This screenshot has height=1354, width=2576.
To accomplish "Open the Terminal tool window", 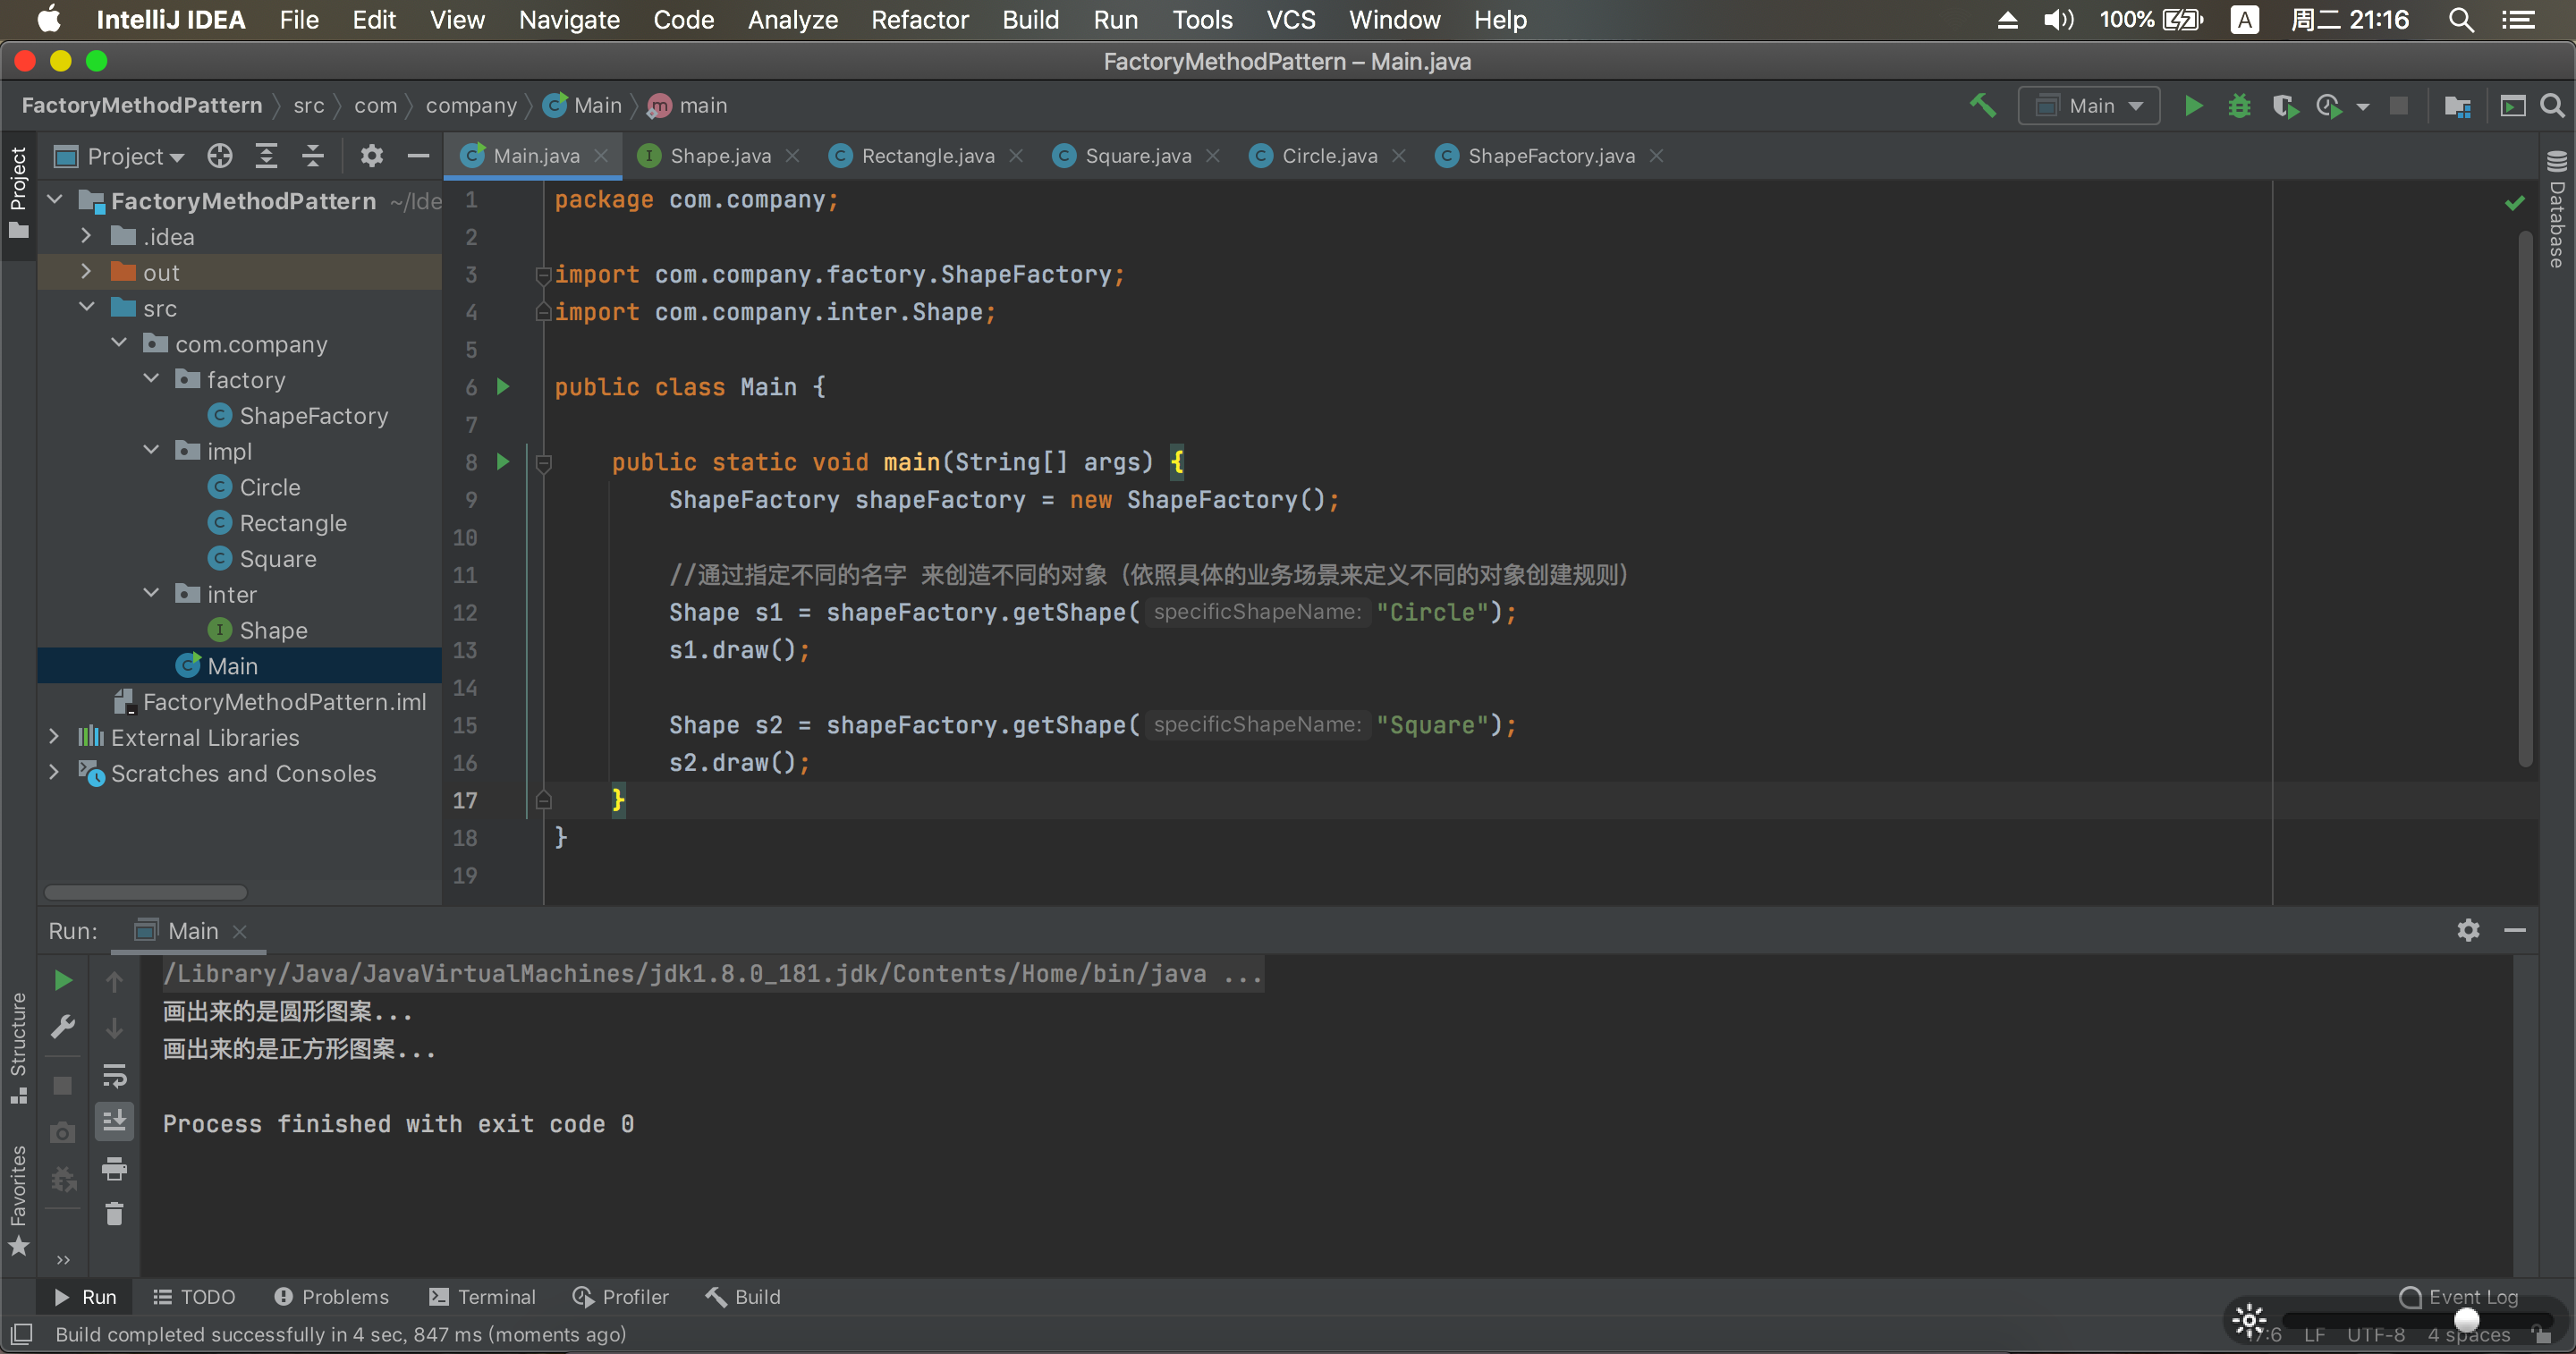I will (483, 1296).
